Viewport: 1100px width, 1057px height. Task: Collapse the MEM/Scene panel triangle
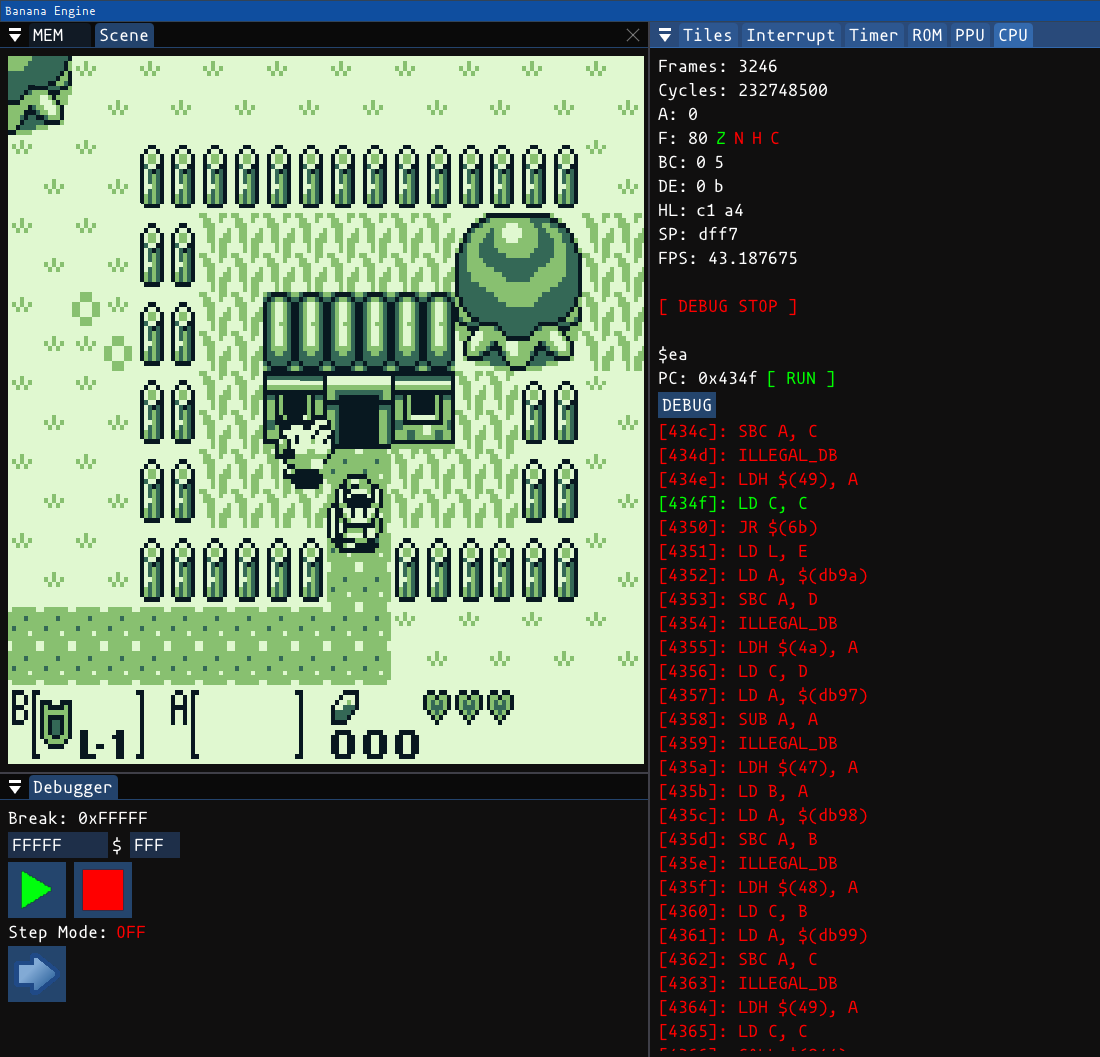(x=15, y=35)
